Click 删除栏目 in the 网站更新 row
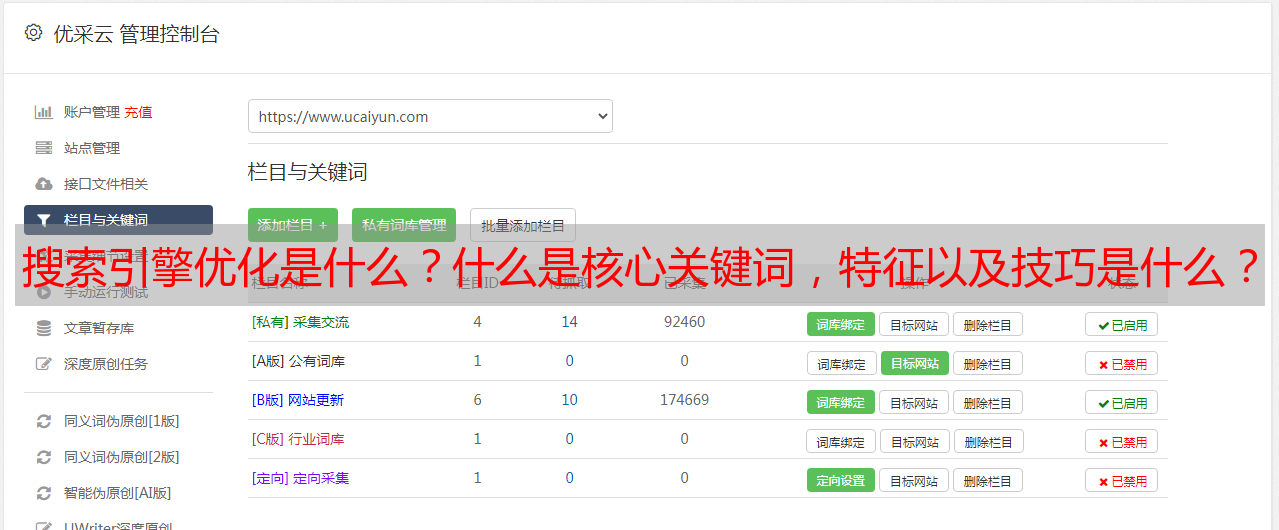The image size is (1279, 530). pyautogui.click(x=988, y=402)
